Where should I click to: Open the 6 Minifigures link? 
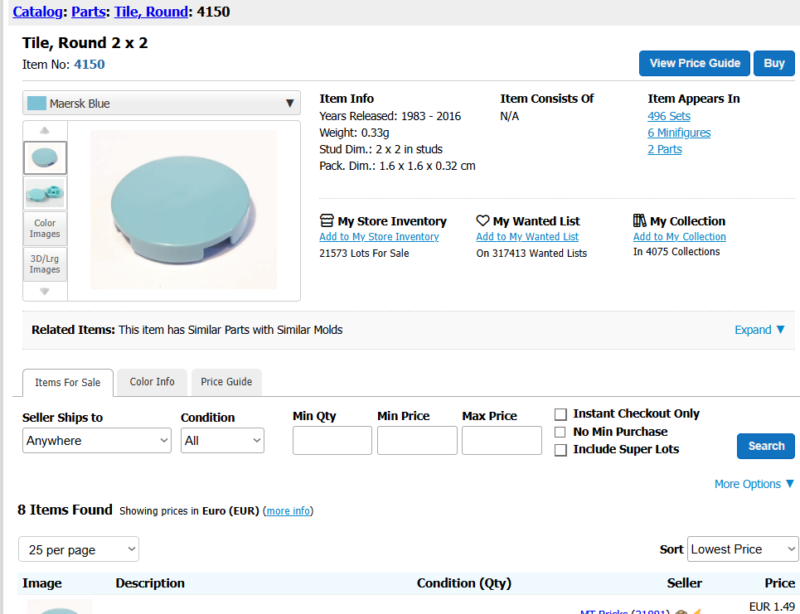tap(679, 133)
